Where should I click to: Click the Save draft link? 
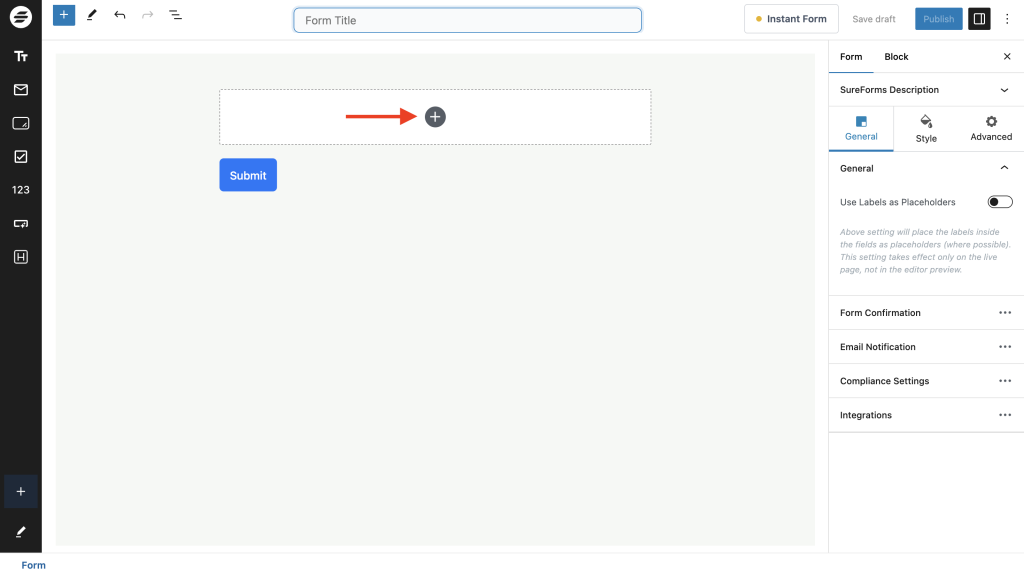click(873, 18)
